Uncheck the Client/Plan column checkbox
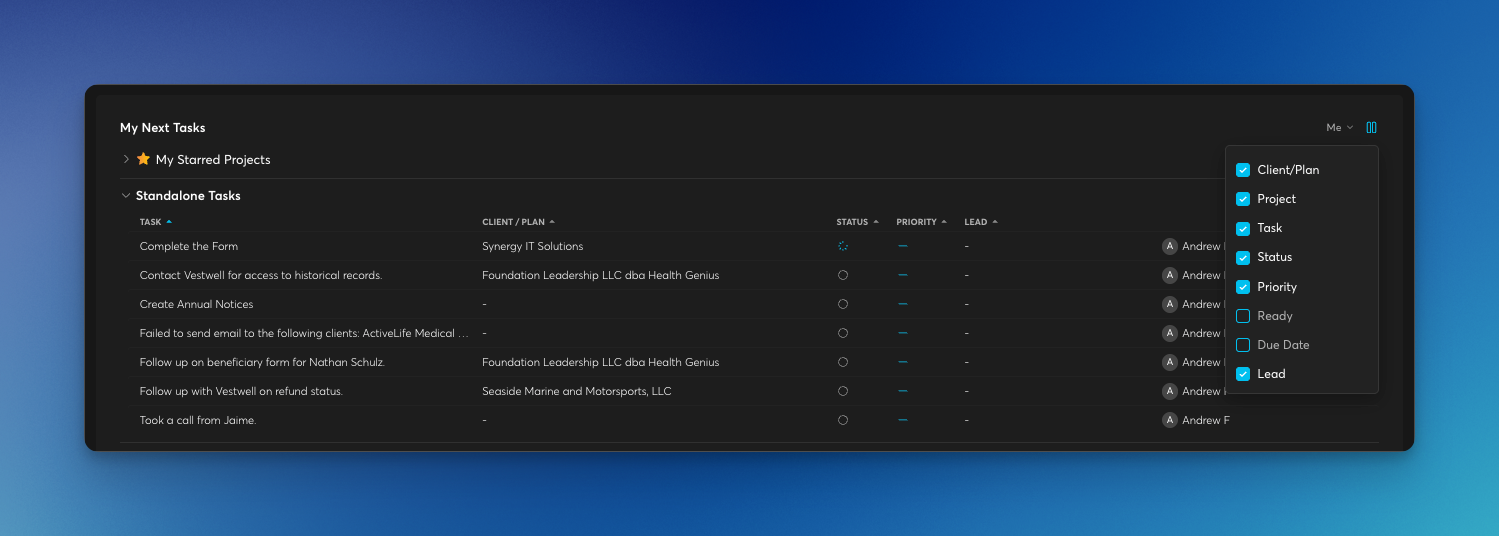Screen dimensions: 1499x536 (x=1243, y=170)
